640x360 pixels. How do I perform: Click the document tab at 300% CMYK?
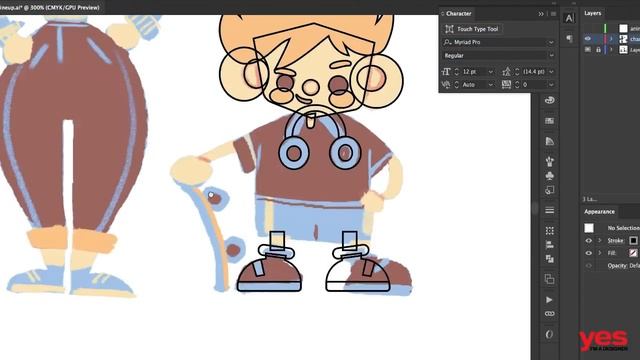coord(51,7)
